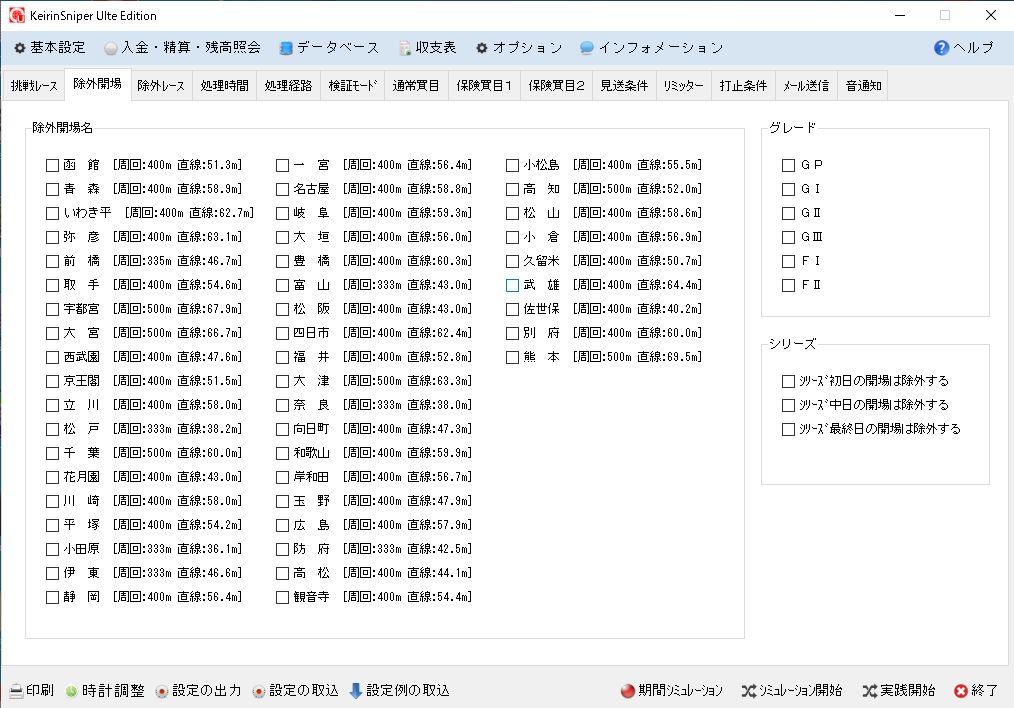Viewport: 1014px width, 708px height.
Task: Click the 設定例の取込 blue arrow icon
Action: tap(356, 691)
